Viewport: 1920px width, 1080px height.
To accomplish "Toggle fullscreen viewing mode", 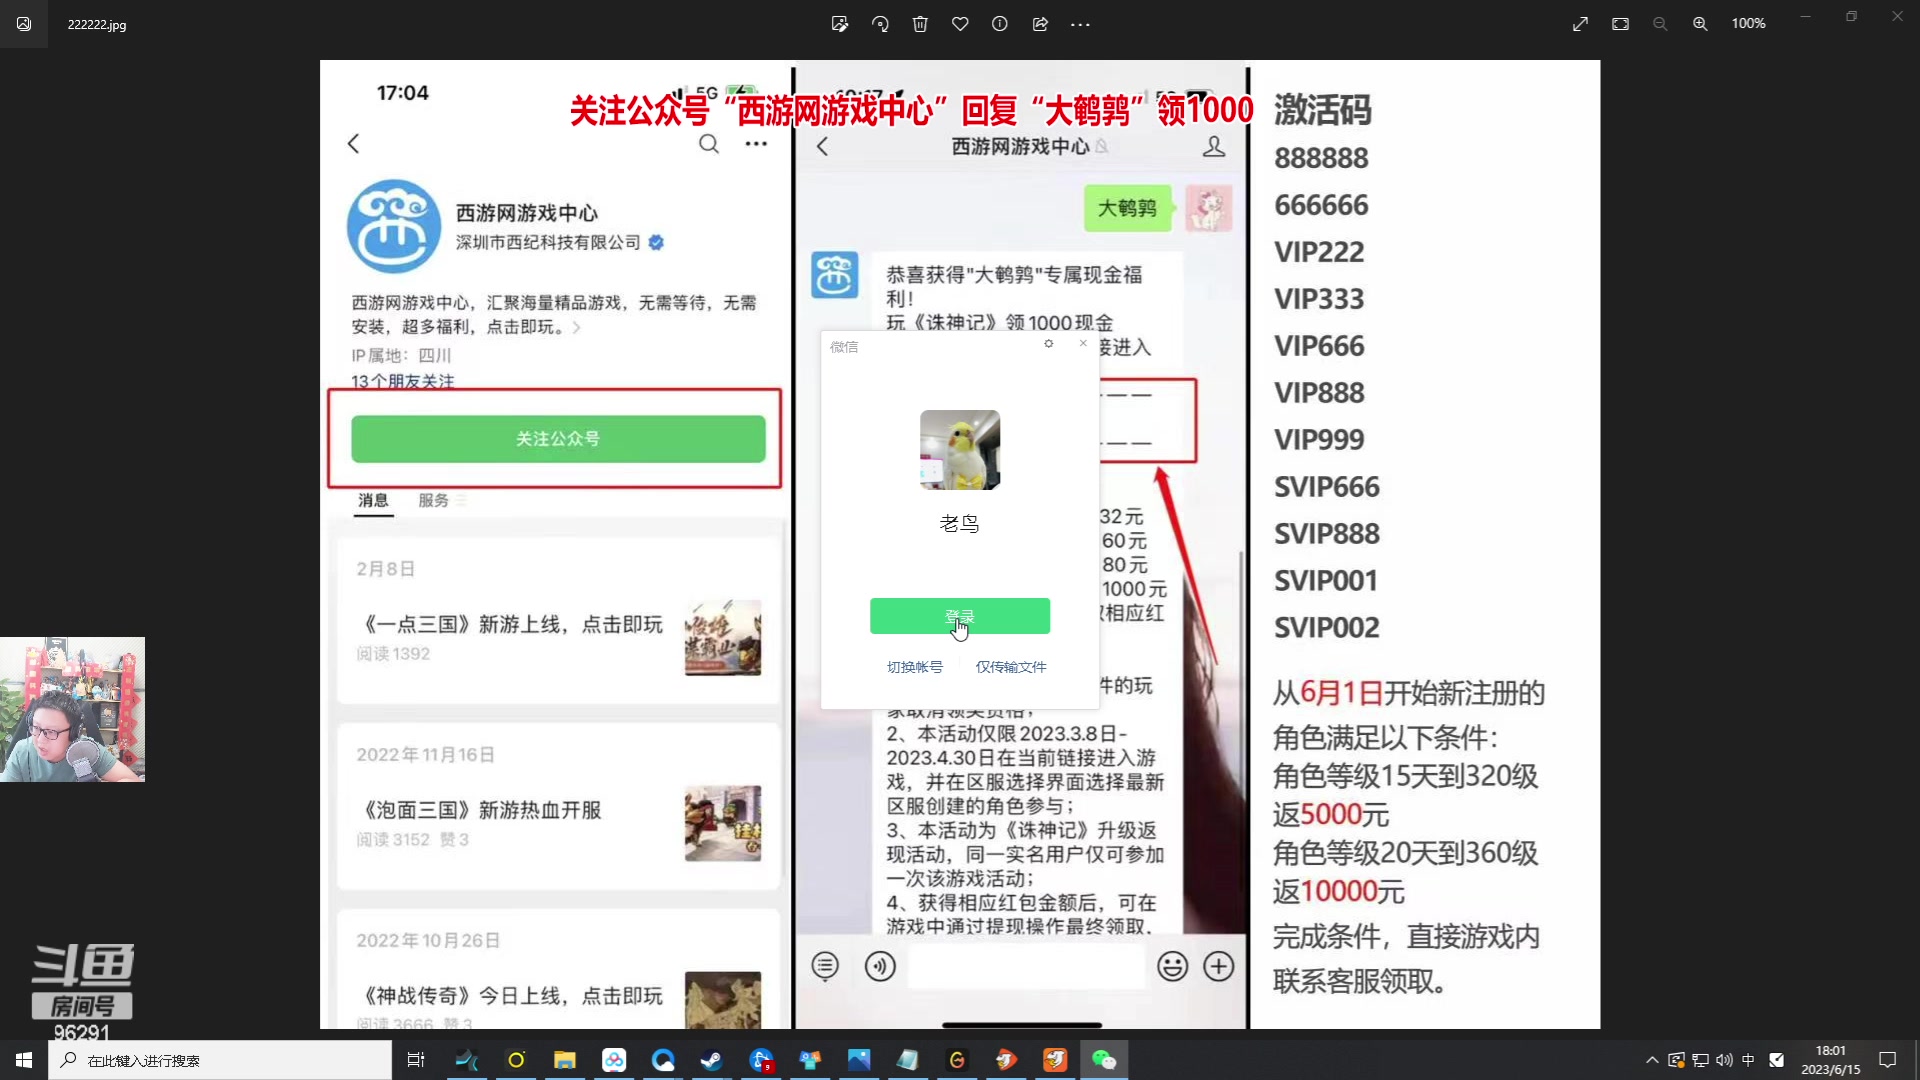I will (x=1579, y=24).
